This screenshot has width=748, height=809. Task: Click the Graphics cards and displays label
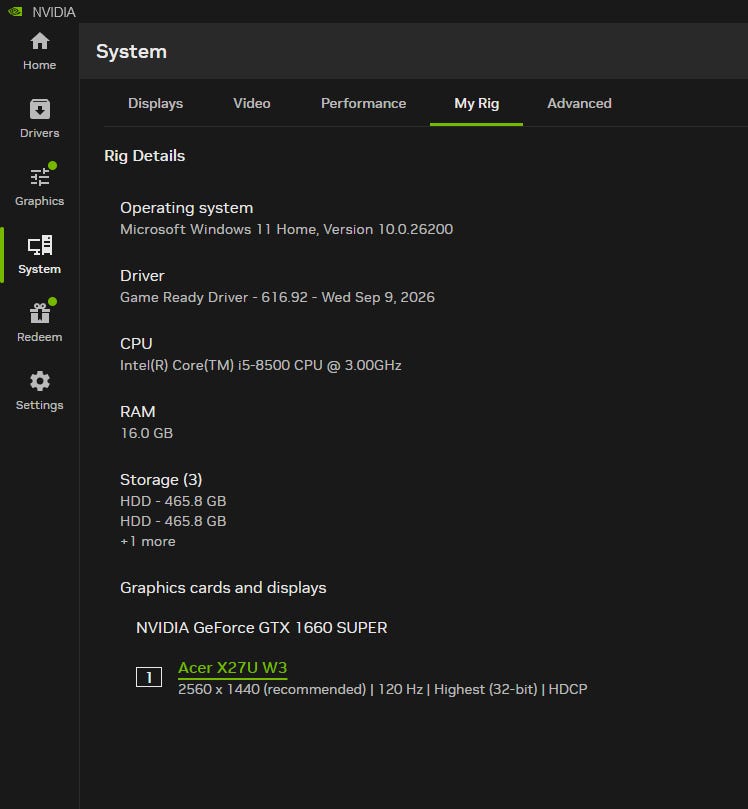point(223,588)
